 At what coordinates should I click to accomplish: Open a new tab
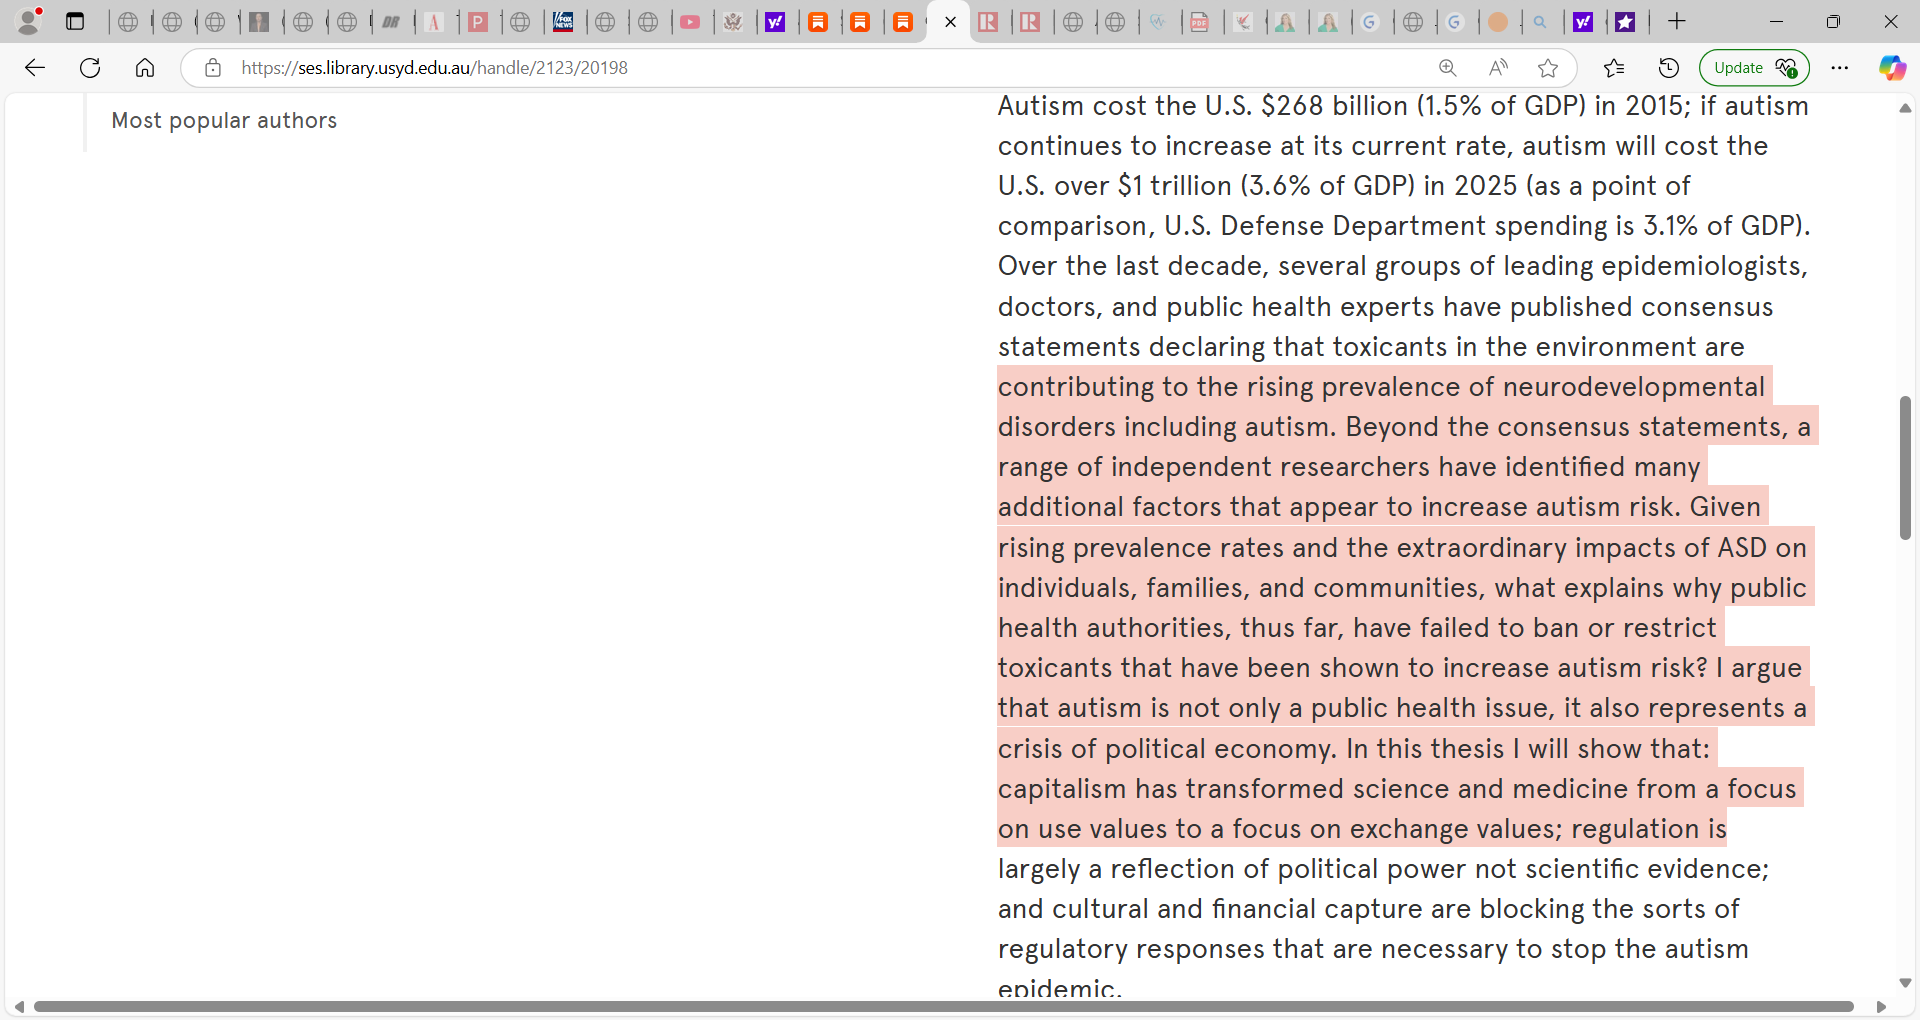(1677, 21)
